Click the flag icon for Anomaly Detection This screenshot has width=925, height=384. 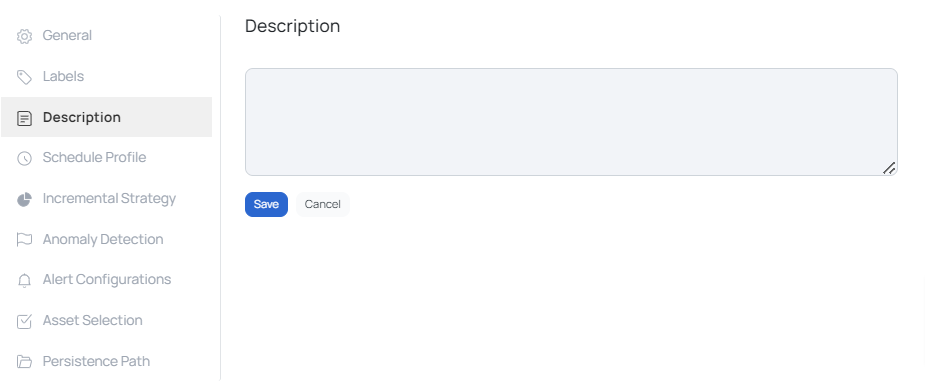[x=24, y=239]
